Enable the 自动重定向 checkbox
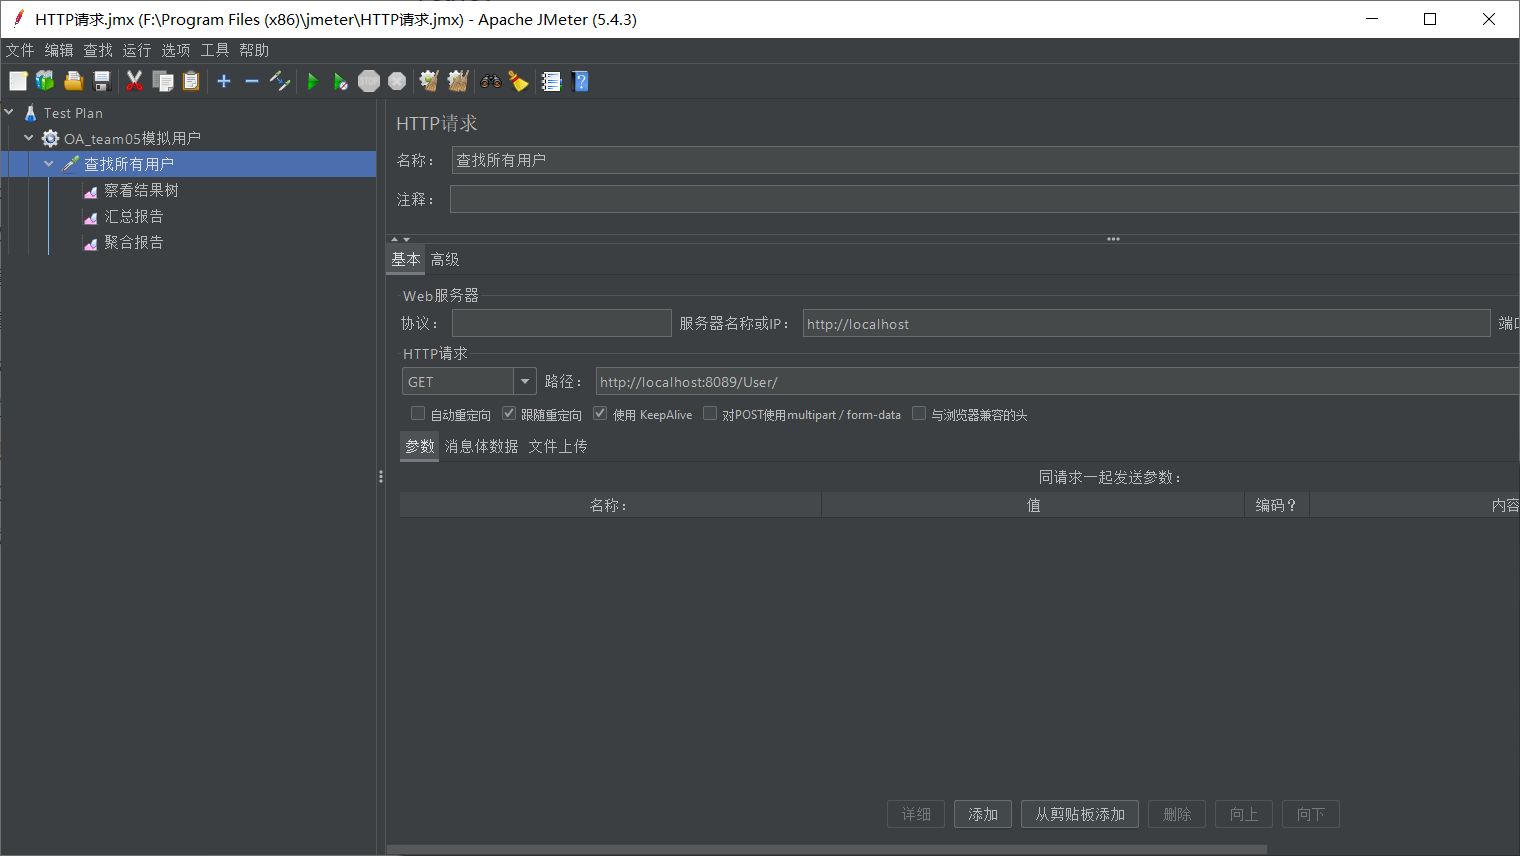Image resolution: width=1520 pixels, height=856 pixels. (418, 414)
